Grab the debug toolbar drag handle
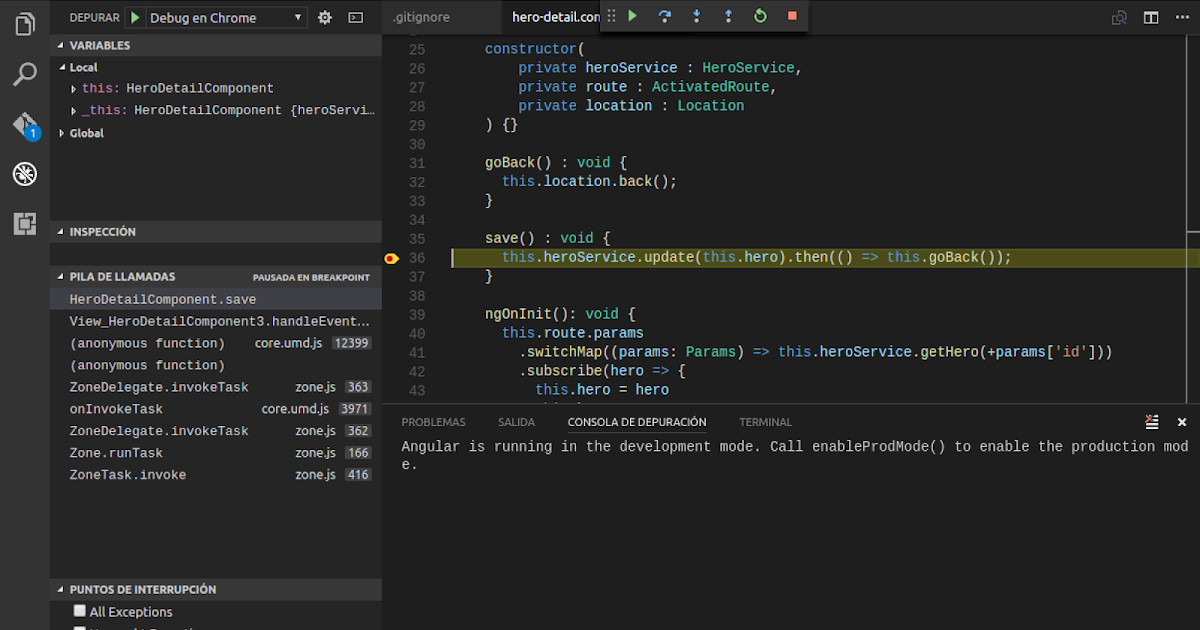Viewport: 1200px width, 630px height. [611, 16]
